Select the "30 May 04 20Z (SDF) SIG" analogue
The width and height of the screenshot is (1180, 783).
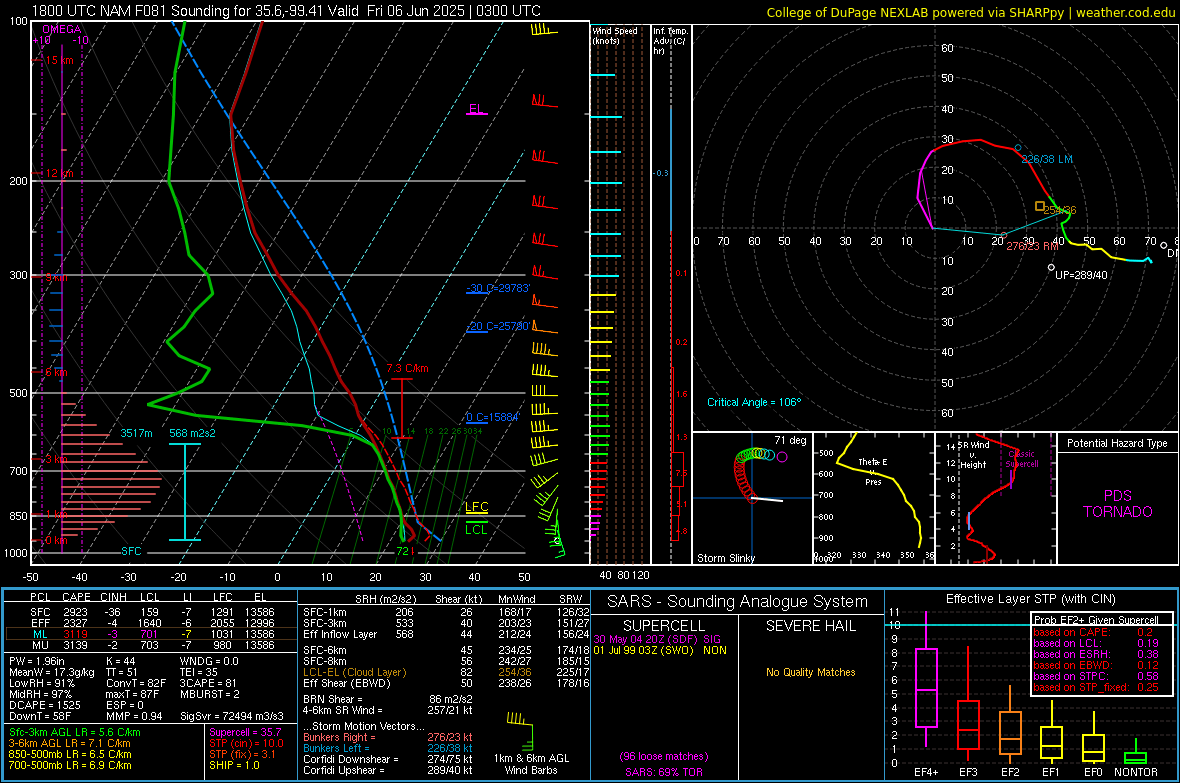pyautogui.click(x=657, y=639)
